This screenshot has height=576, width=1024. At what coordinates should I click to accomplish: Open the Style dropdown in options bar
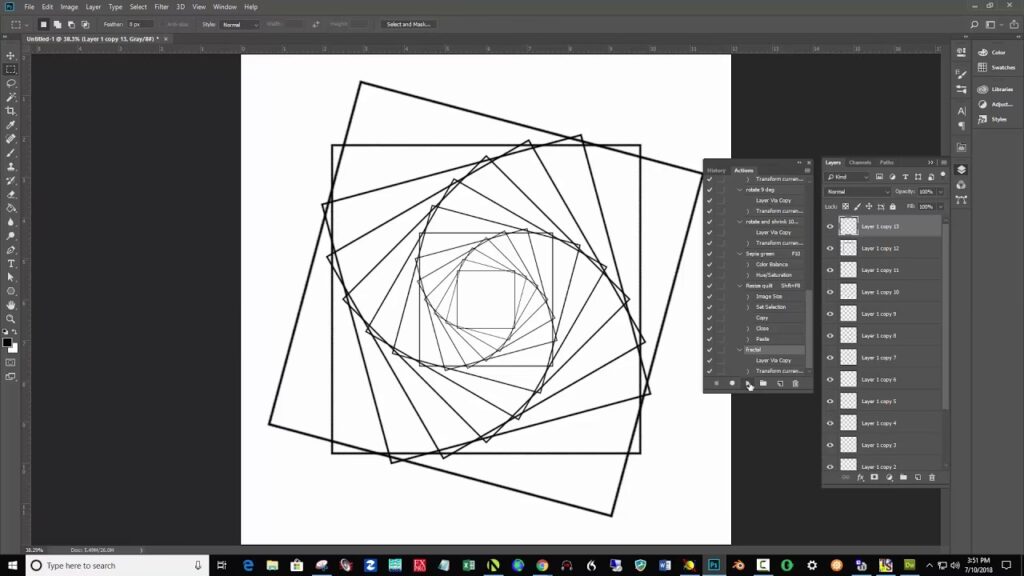click(x=239, y=24)
